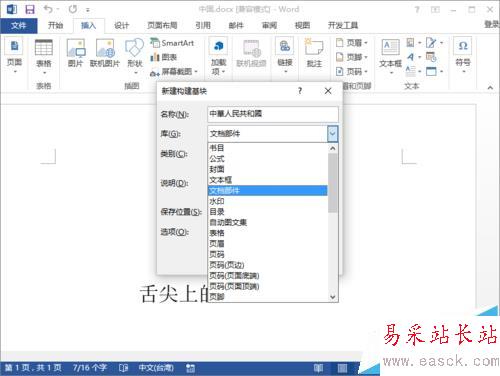The image size is (500, 376).
Task: Click the 图表 (Chart) button
Action: (164, 57)
